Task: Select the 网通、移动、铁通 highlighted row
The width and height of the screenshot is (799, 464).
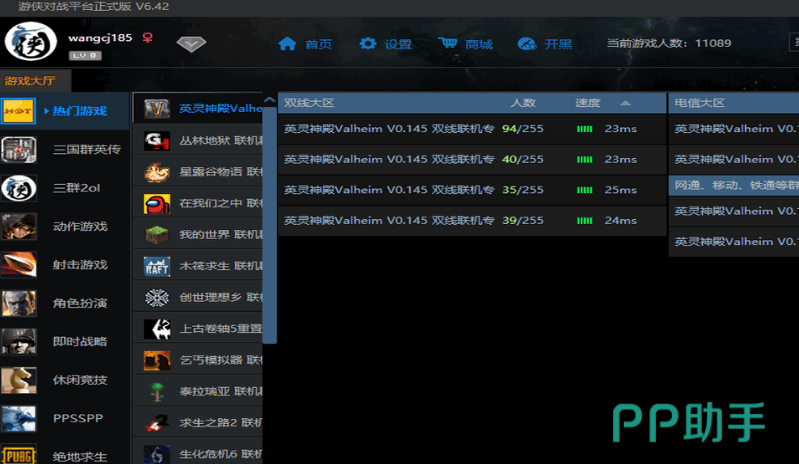Action: 734,185
